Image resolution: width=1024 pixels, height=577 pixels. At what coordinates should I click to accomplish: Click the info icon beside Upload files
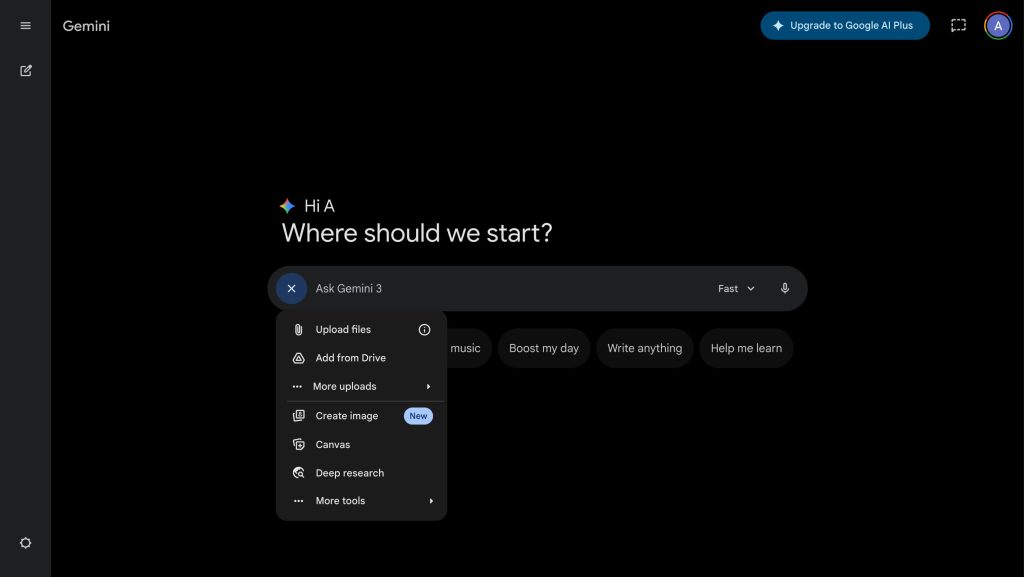coord(424,330)
